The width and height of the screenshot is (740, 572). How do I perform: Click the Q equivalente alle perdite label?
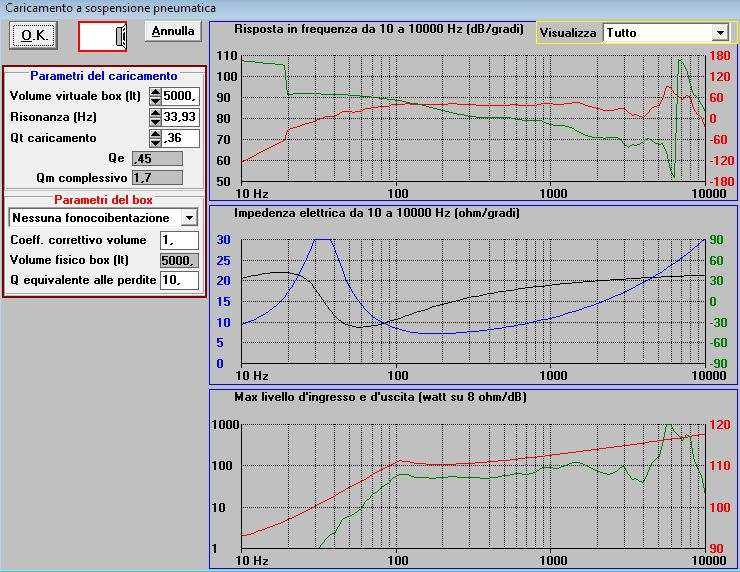click(83, 280)
